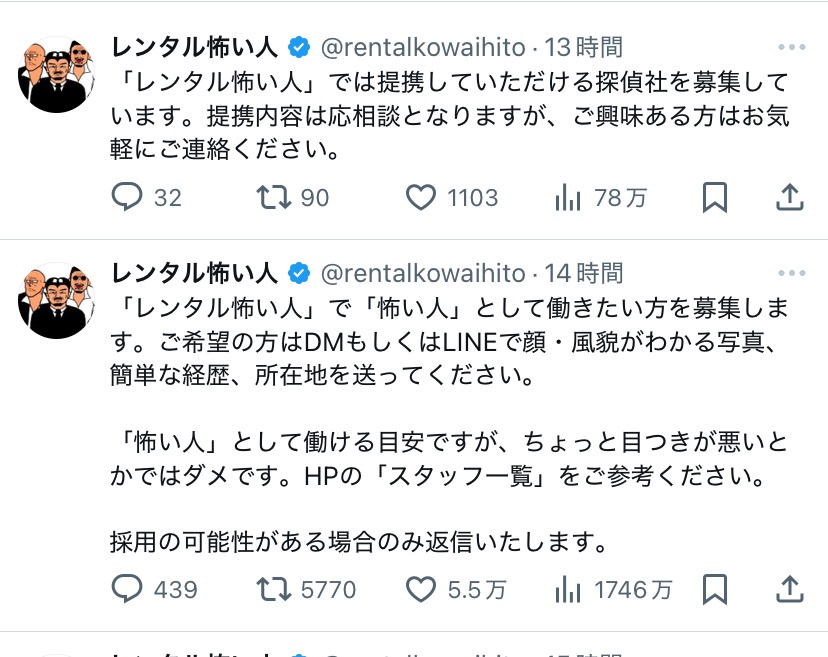The height and width of the screenshot is (657, 828).
Task: Open more options on the 14時間 tweet
Action: tap(792, 273)
